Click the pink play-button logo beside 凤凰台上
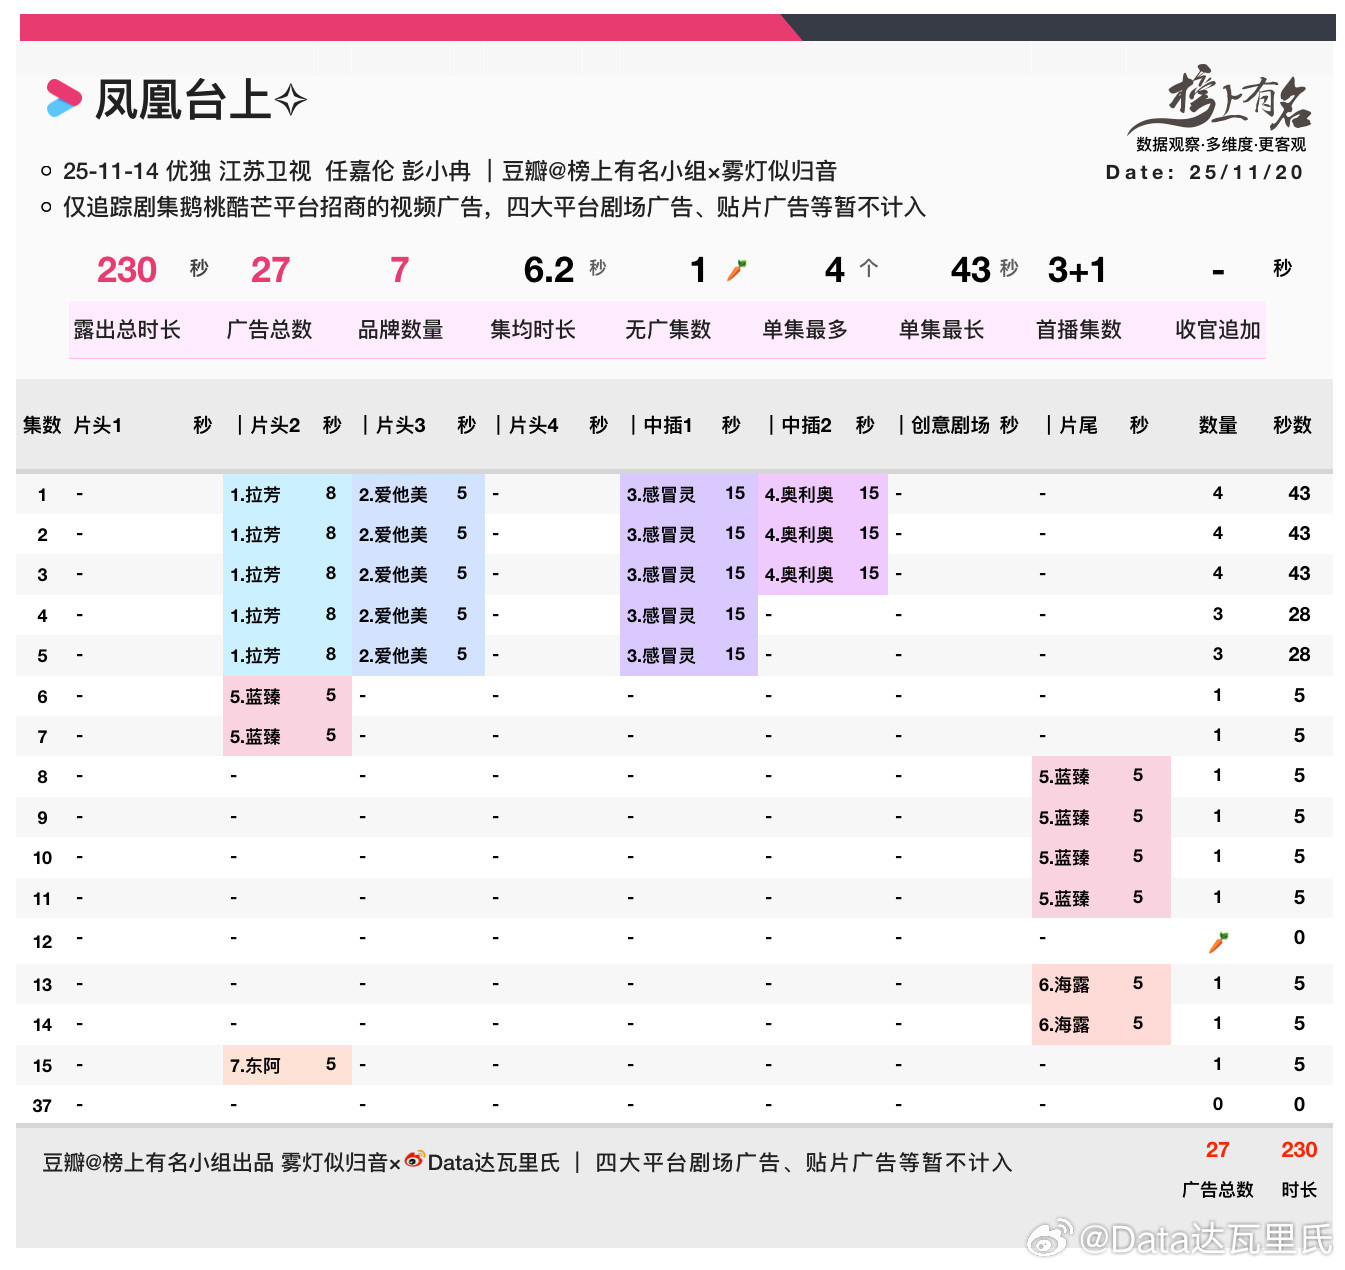 (x=62, y=99)
